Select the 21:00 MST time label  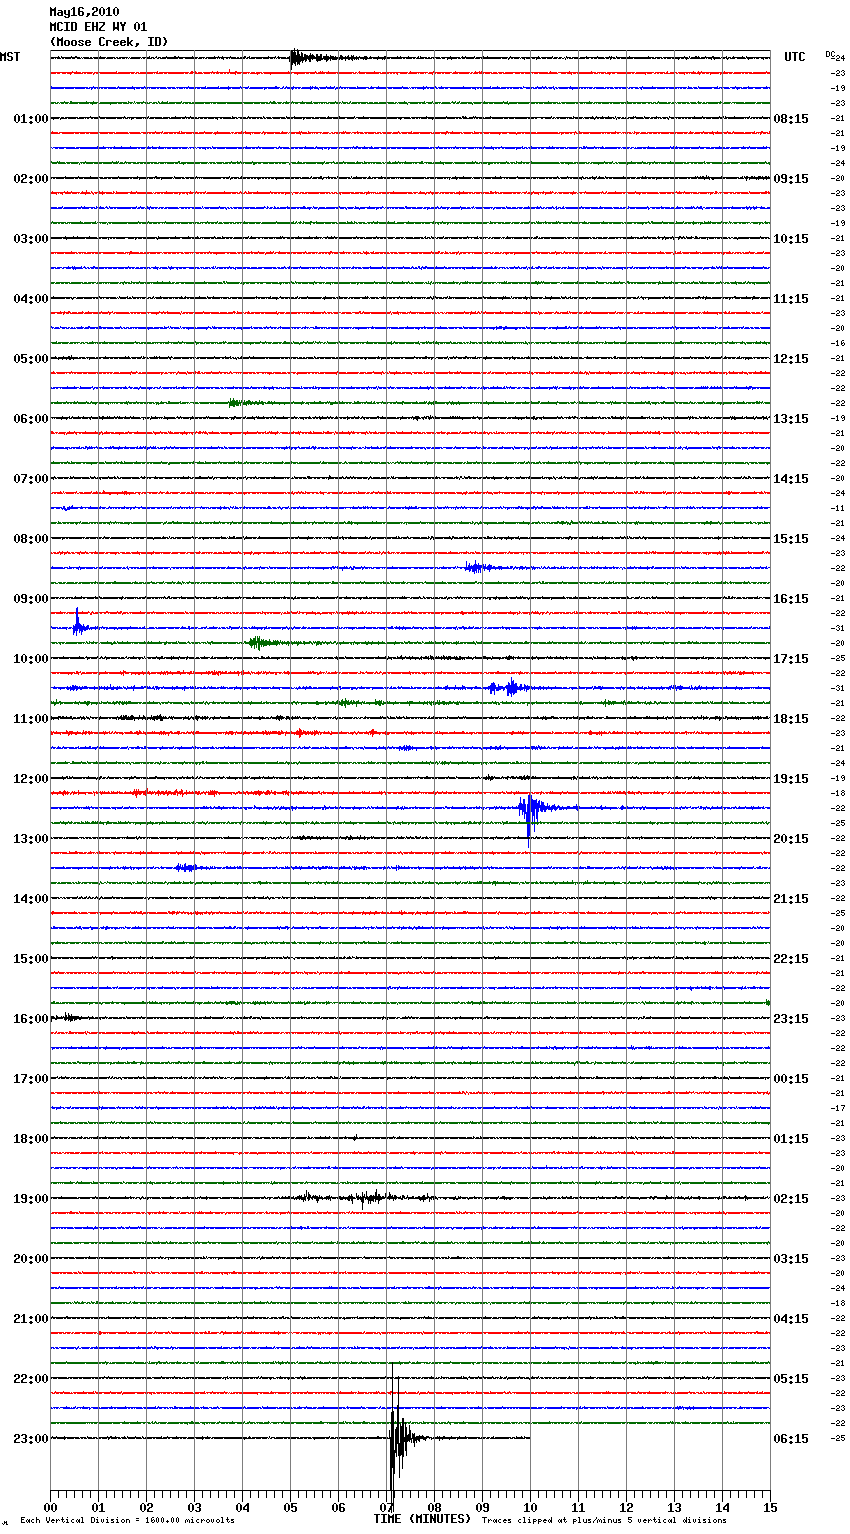pos(30,1319)
